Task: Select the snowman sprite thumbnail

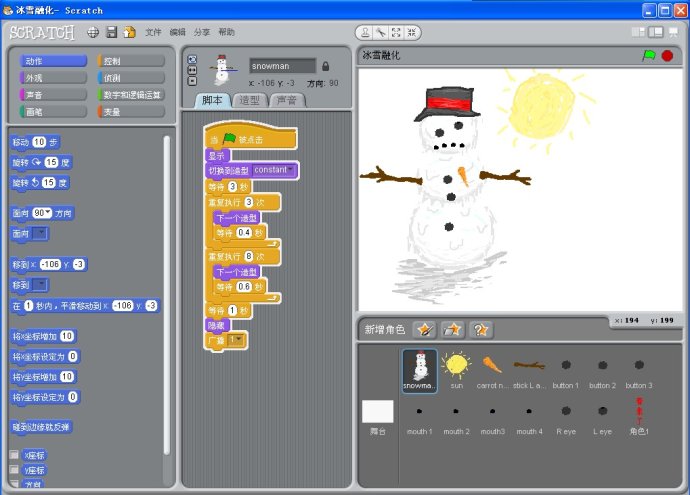Action: pyautogui.click(x=420, y=370)
